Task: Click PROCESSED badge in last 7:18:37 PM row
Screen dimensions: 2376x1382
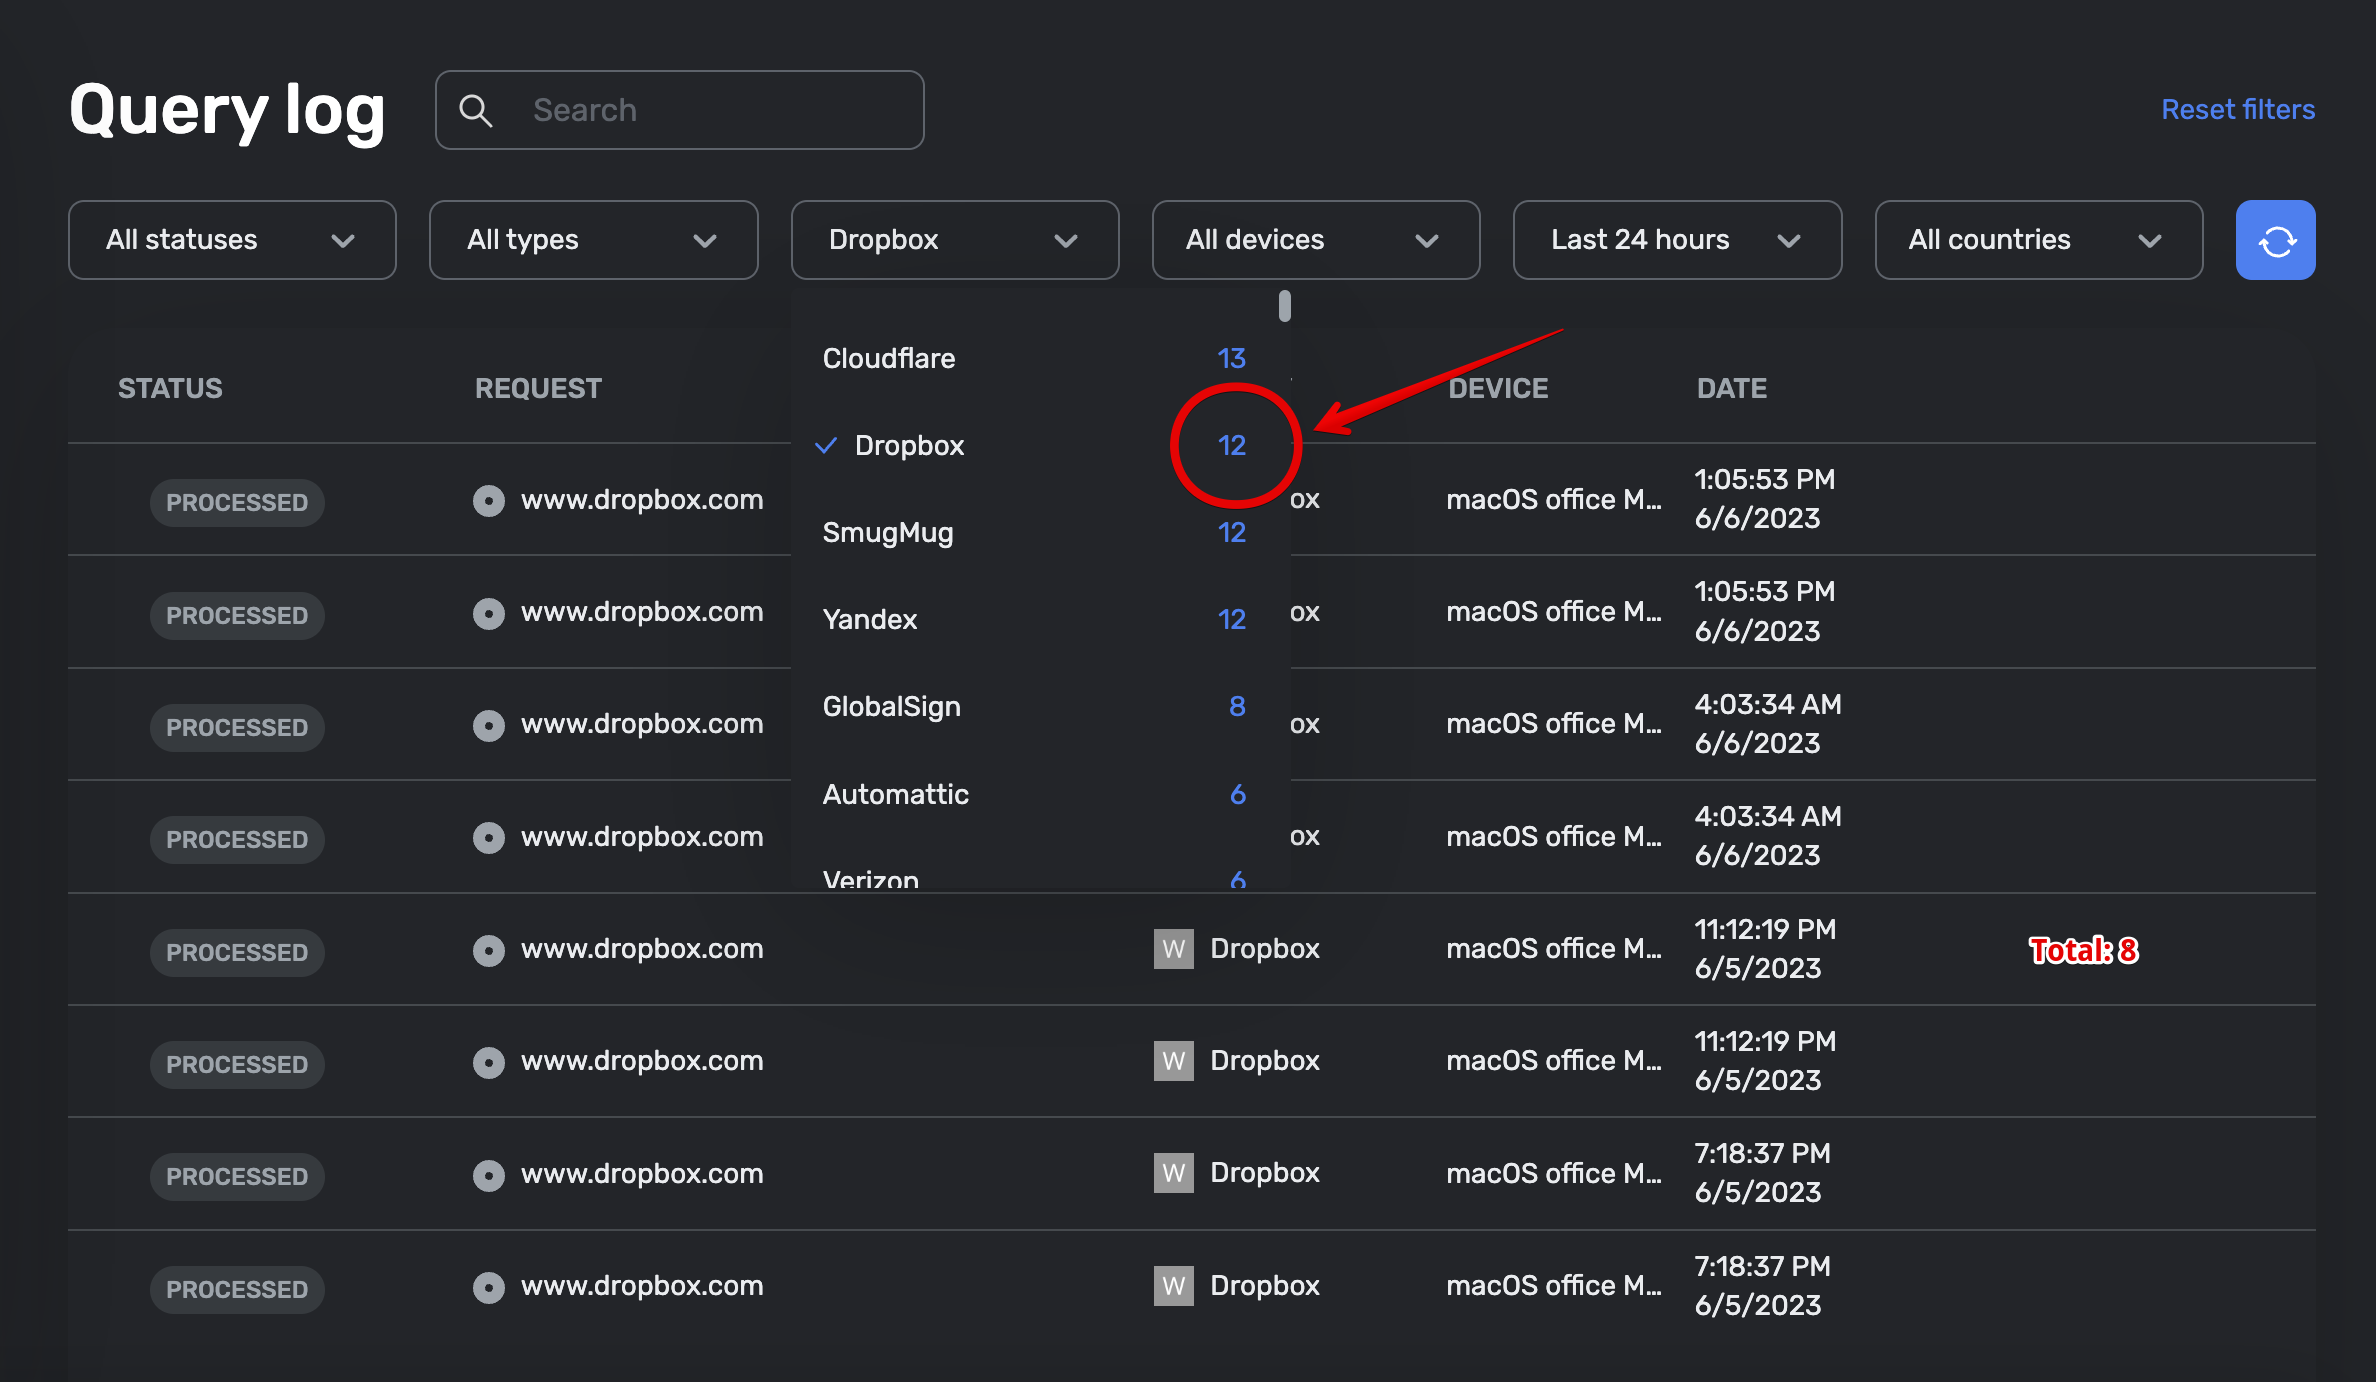Action: 237,1289
